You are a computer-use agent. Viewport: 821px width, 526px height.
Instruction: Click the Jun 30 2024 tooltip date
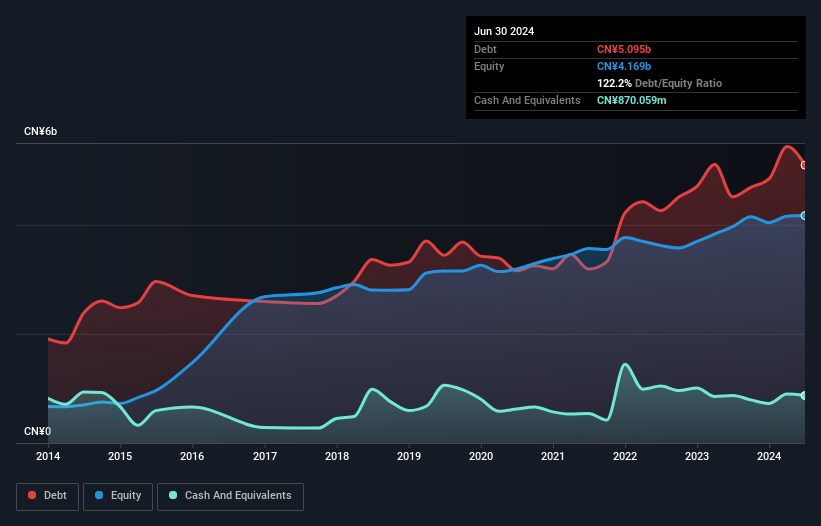pyautogui.click(x=504, y=31)
